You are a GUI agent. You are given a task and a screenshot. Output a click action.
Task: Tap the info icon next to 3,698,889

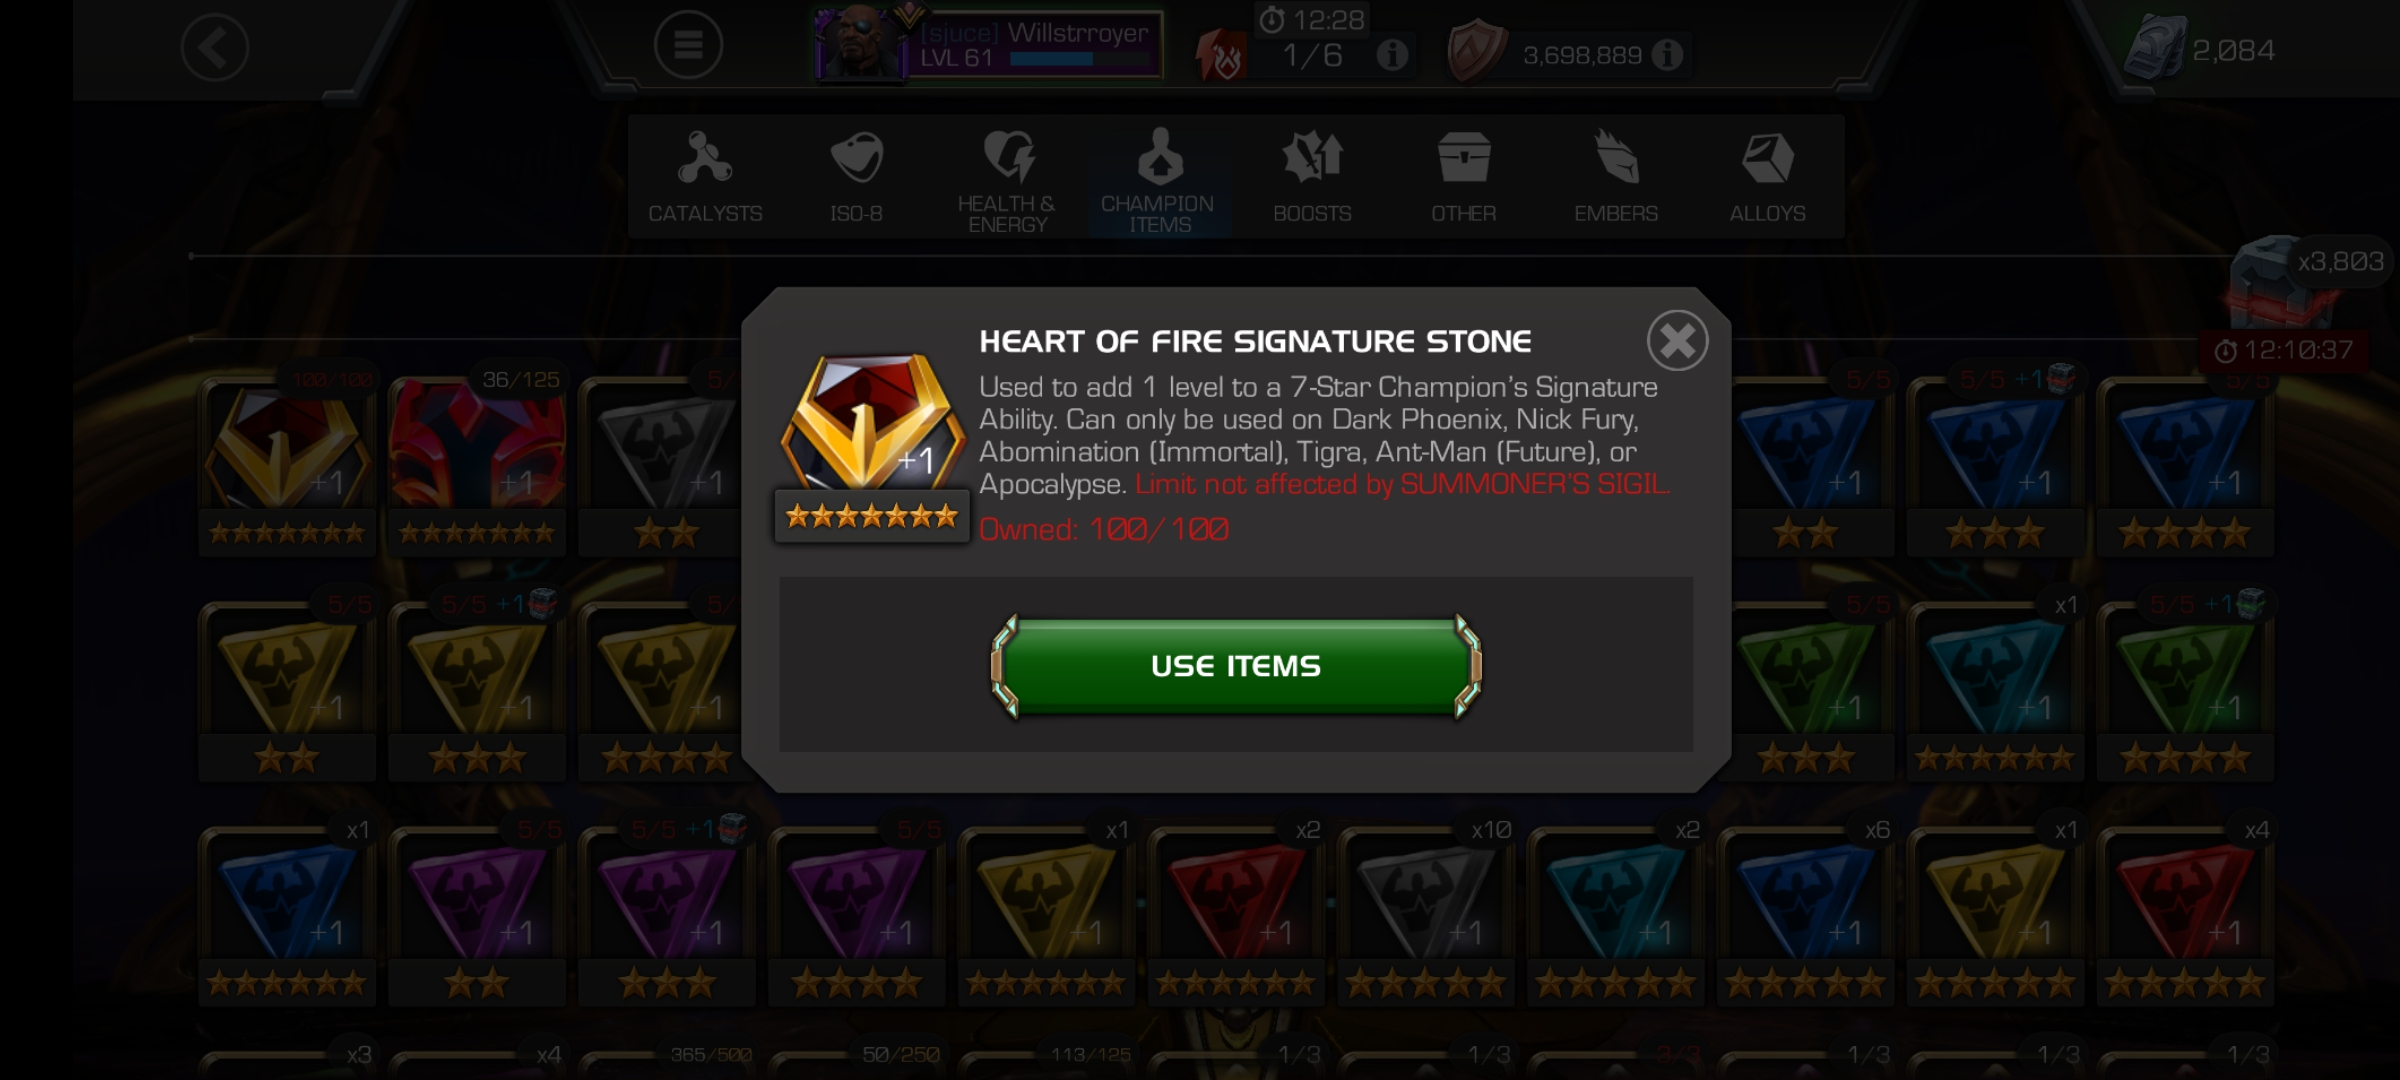[x=1667, y=55]
